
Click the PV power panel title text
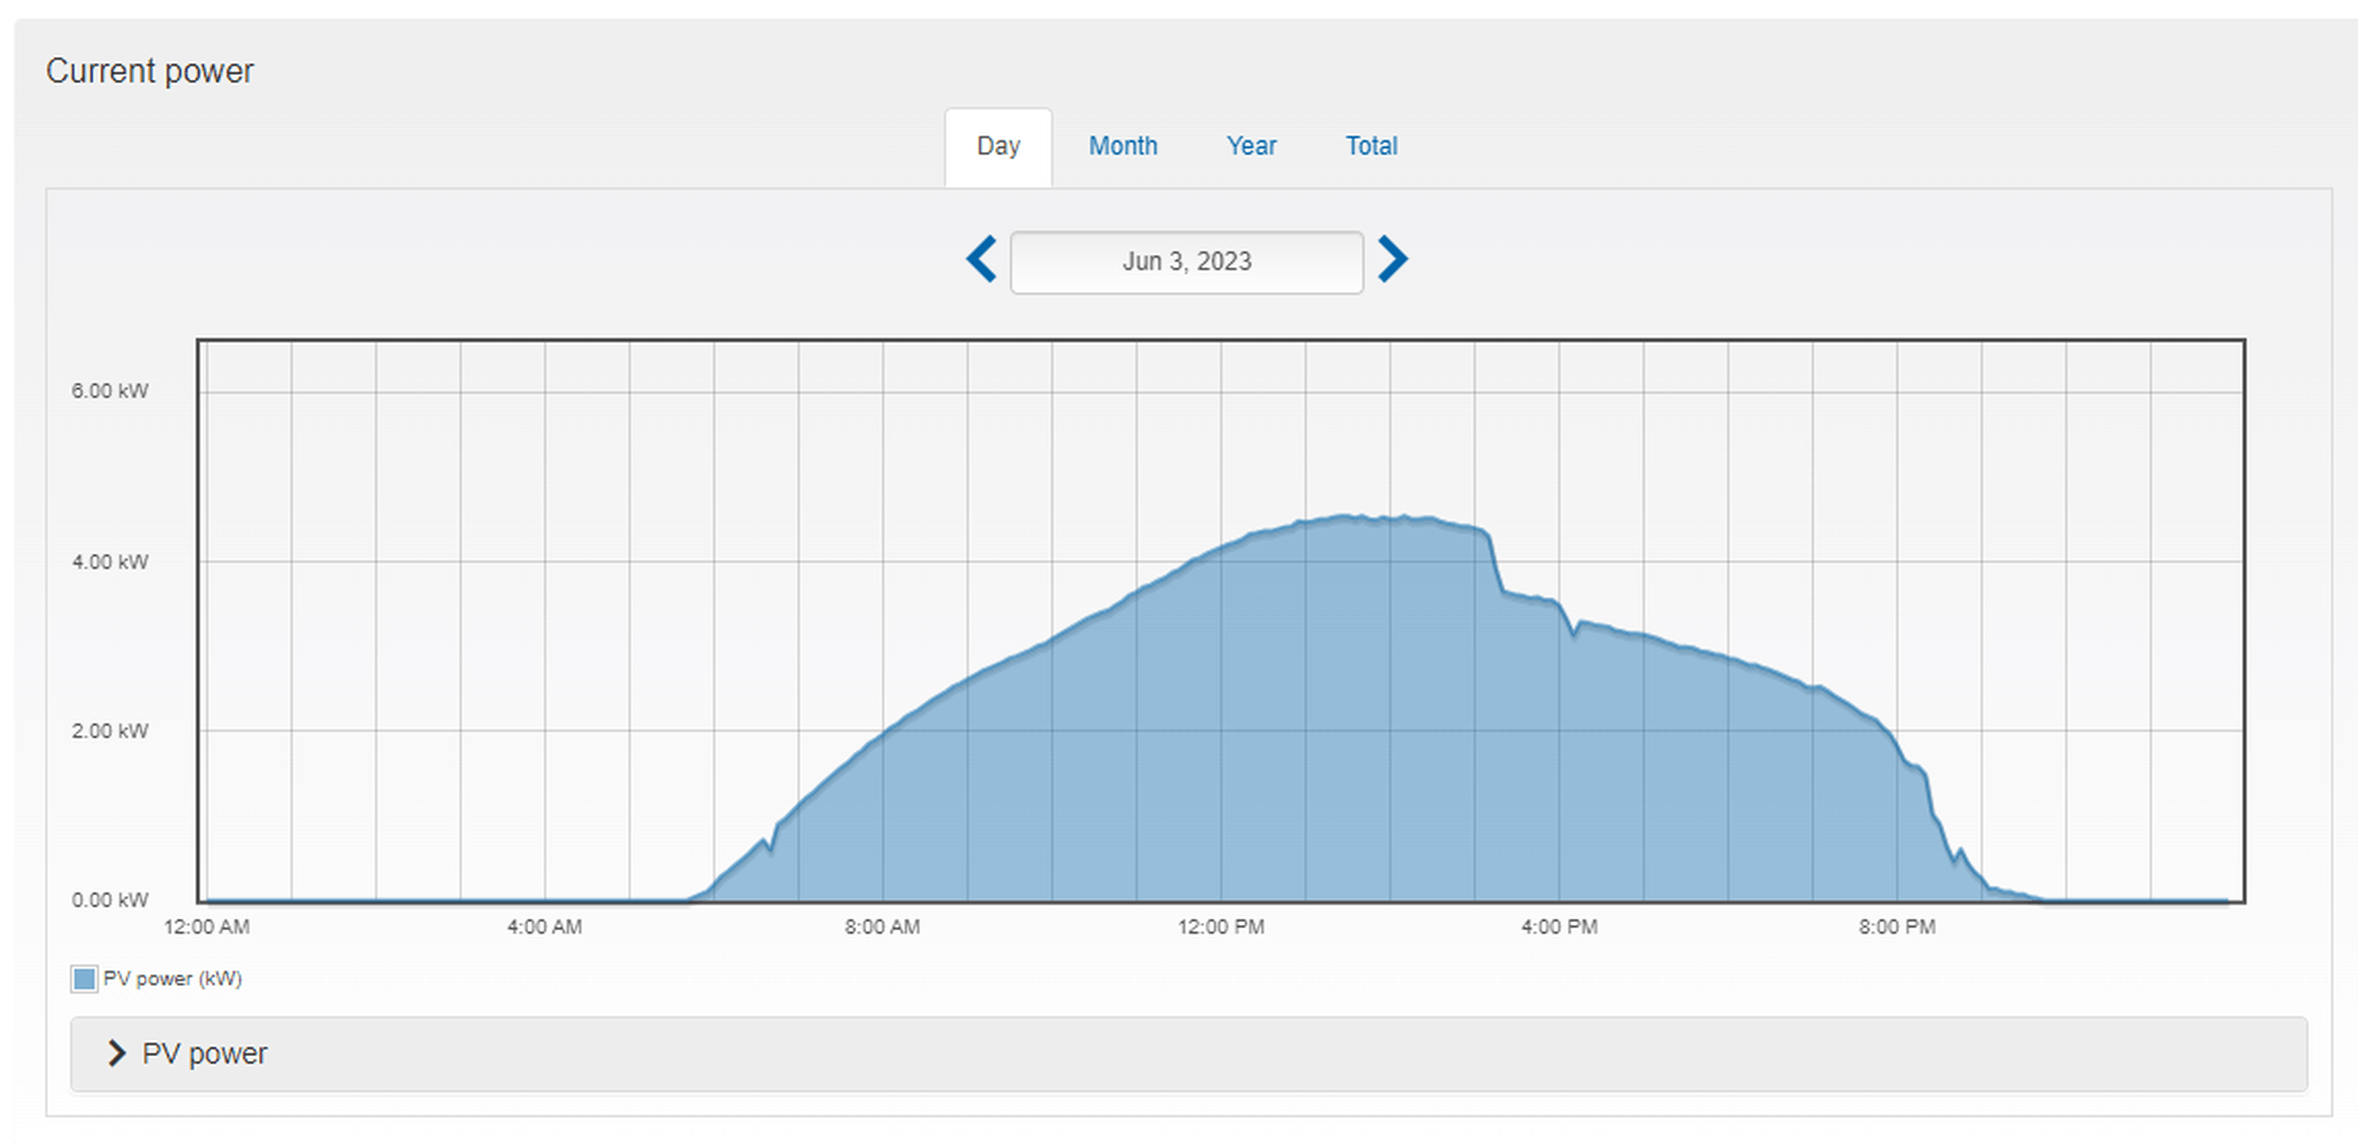[x=204, y=1053]
